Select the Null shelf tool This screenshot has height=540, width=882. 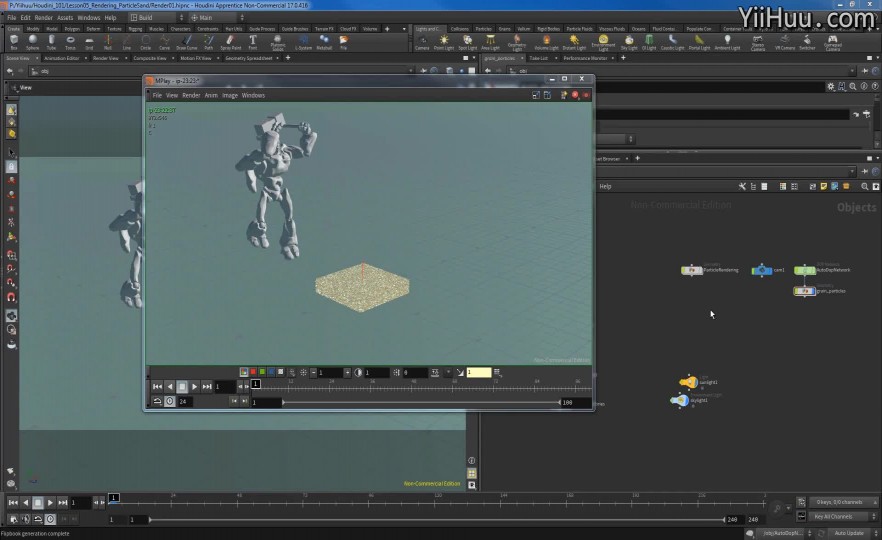pos(107,42)
